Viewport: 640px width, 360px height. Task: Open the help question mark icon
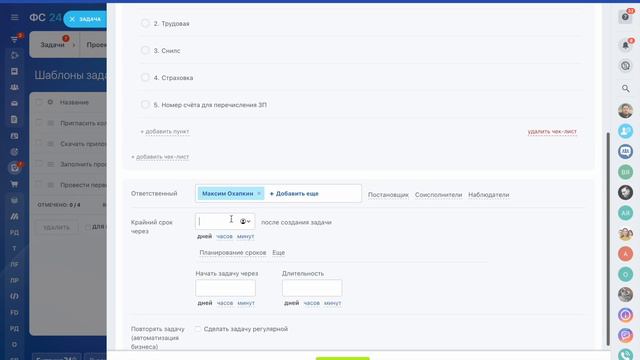(625, 17)
